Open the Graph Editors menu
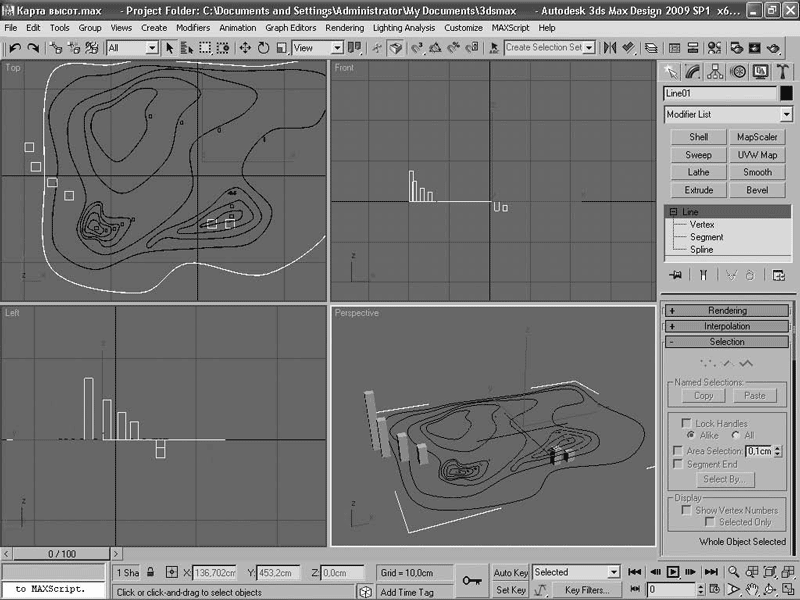This screenshot has height=600, width=800. point(290,28)
